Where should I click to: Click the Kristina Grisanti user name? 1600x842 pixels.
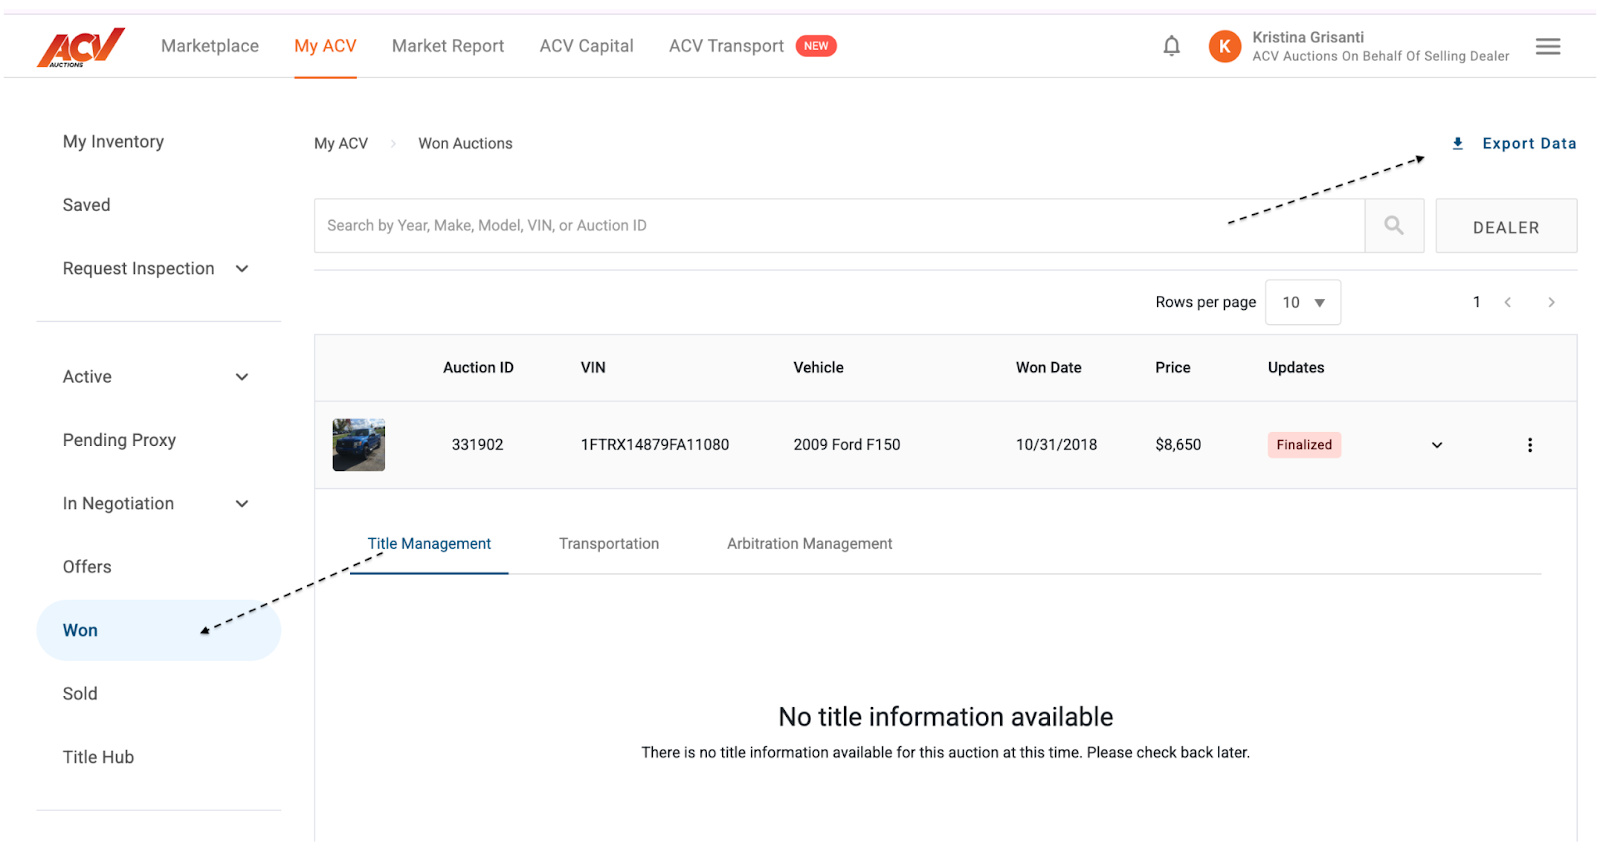tap(1308, 37)
